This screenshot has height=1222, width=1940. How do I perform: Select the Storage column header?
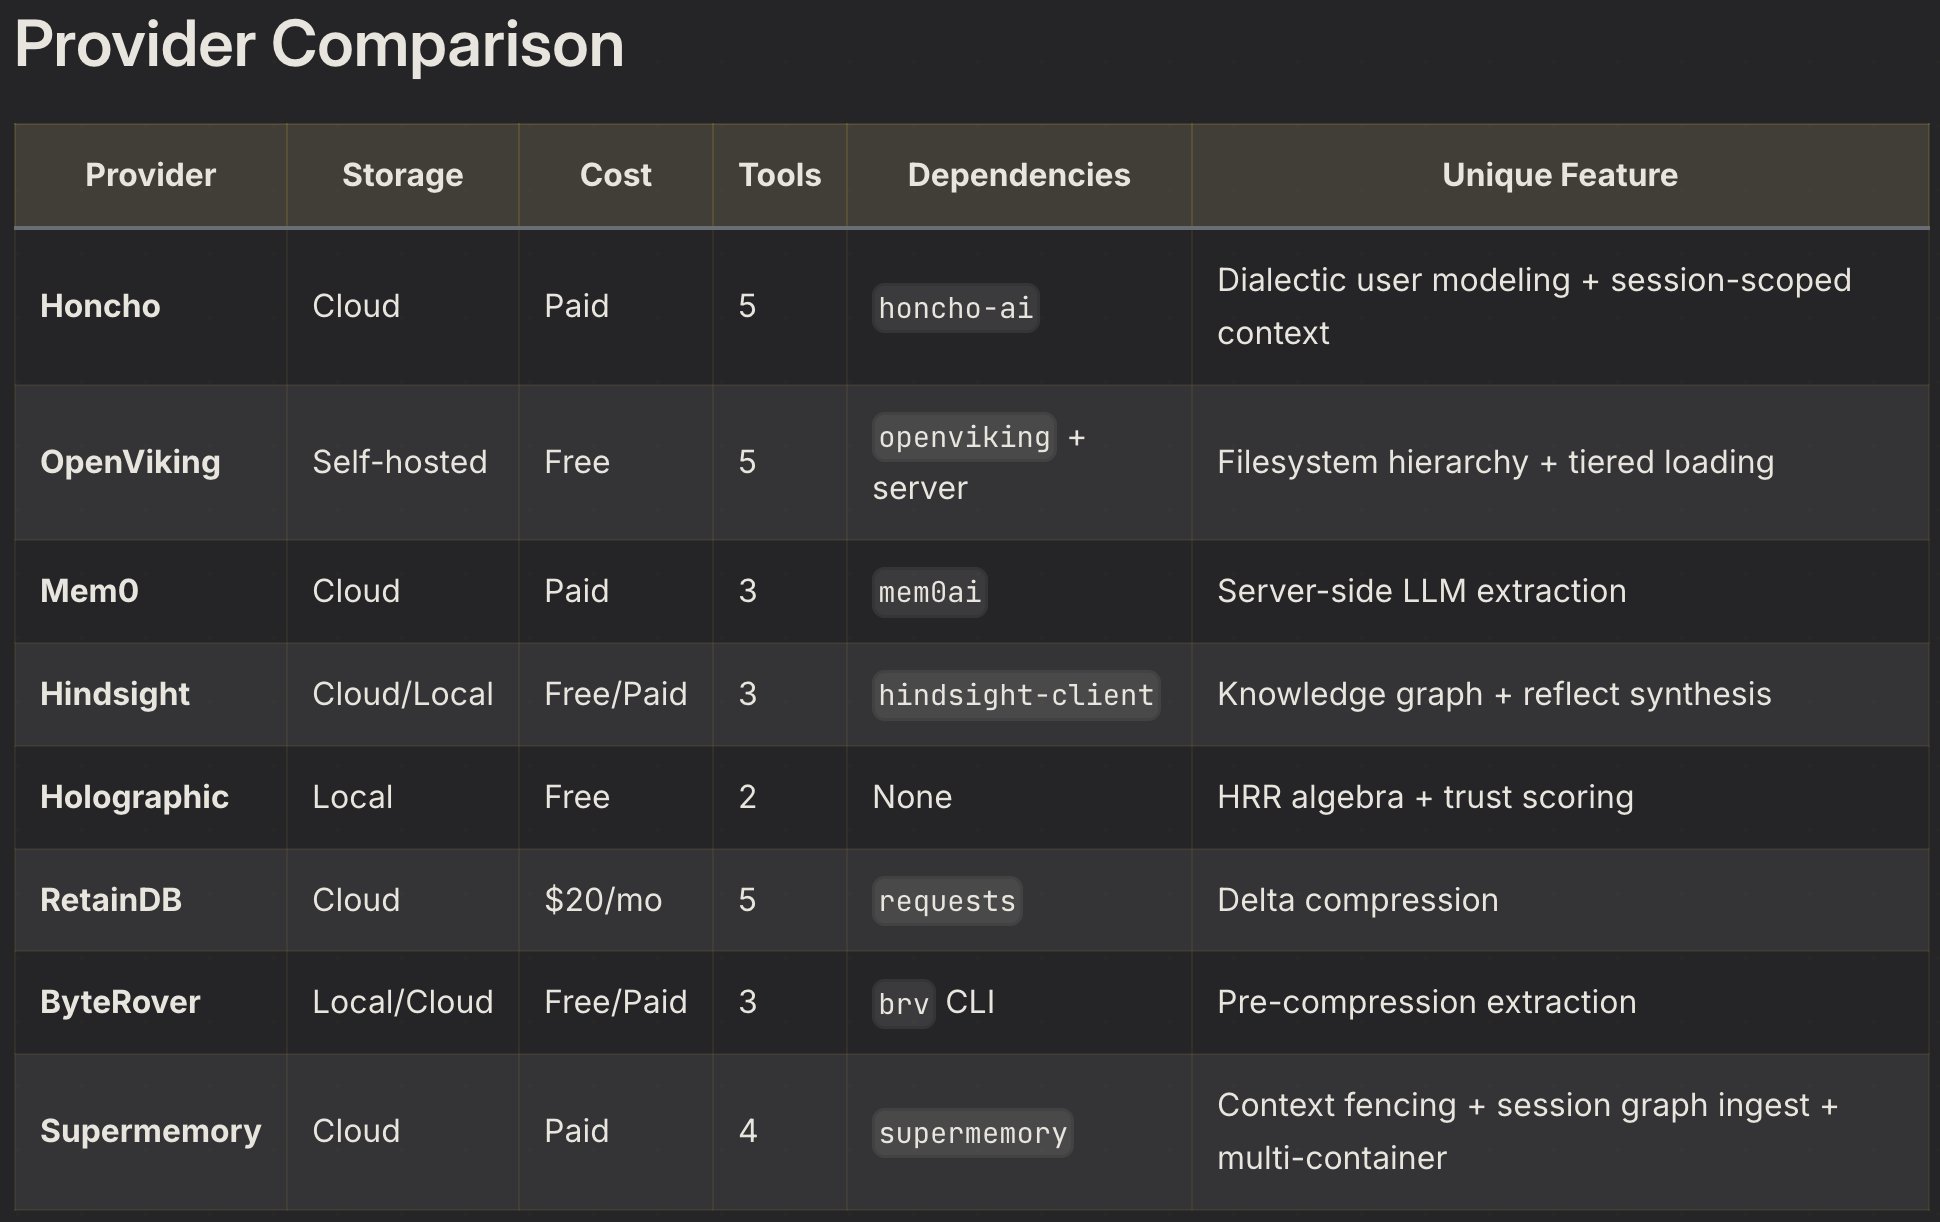click(x=403, y=175)
